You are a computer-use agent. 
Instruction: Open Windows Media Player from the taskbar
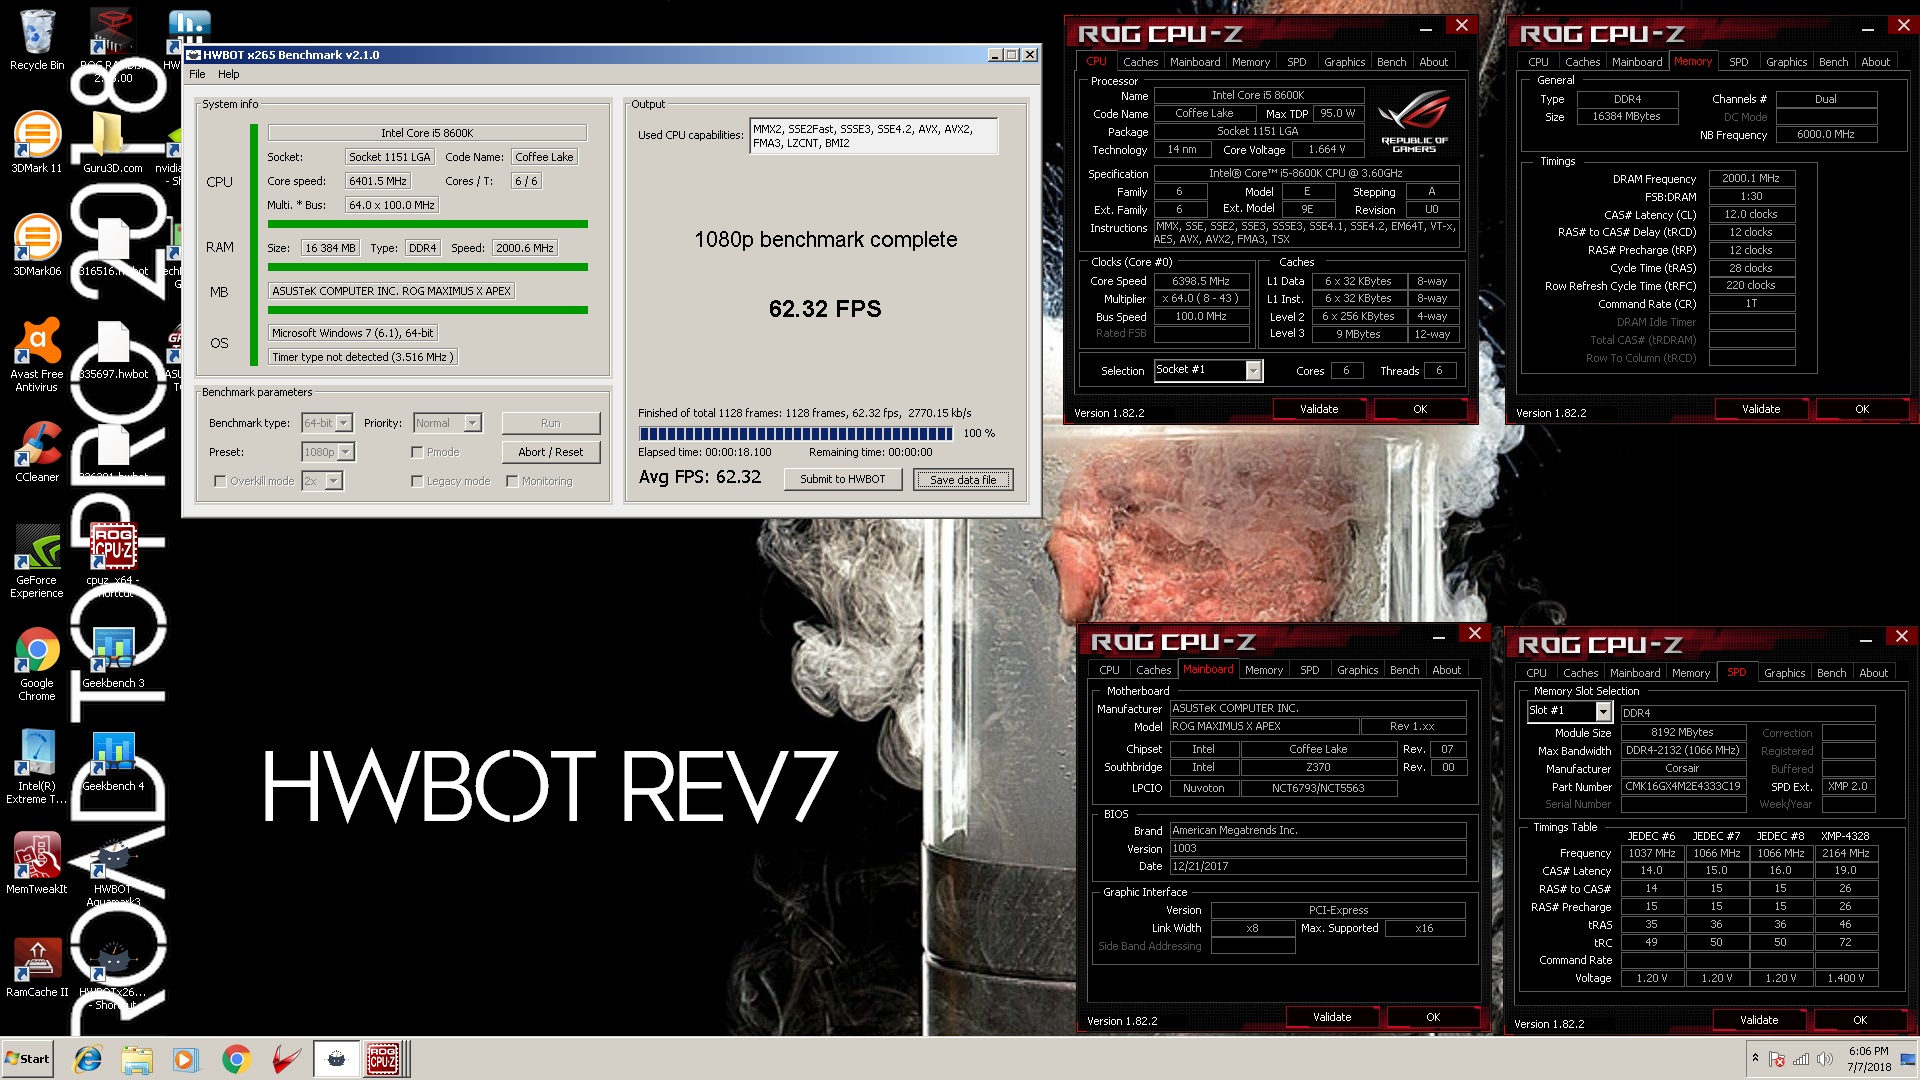point(185,1059)
